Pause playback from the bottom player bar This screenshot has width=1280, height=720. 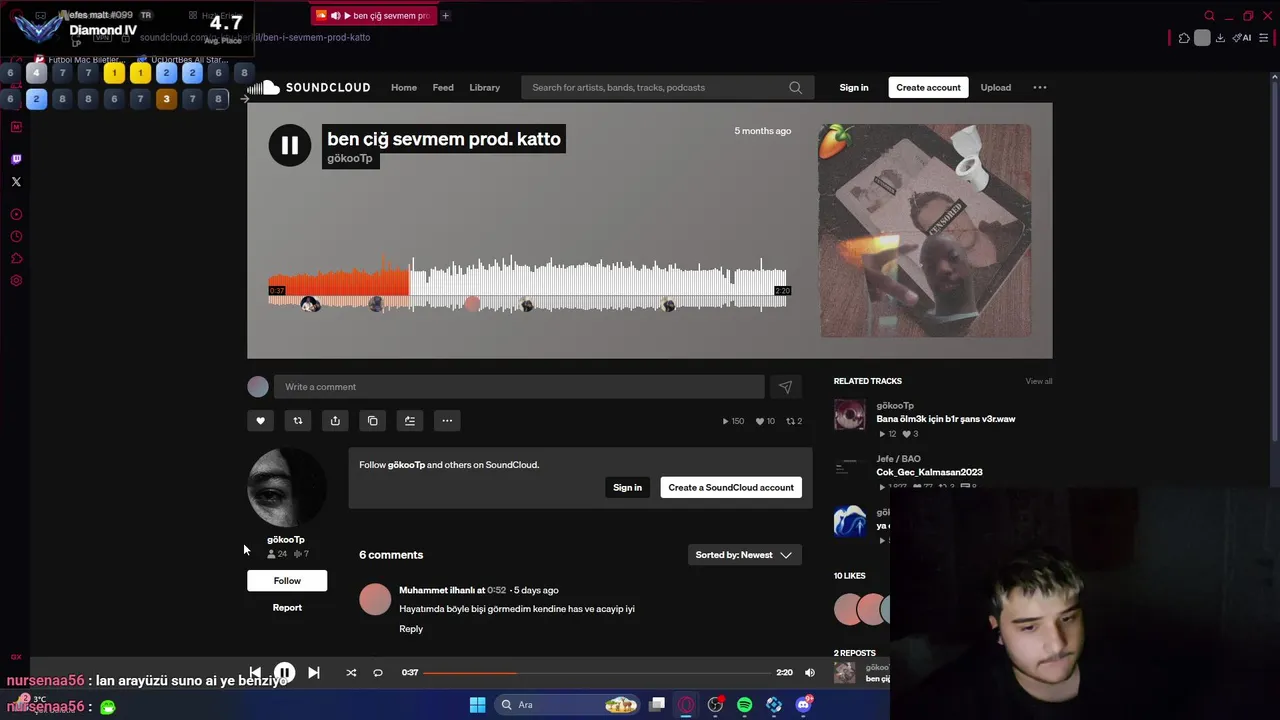(284, 673)
